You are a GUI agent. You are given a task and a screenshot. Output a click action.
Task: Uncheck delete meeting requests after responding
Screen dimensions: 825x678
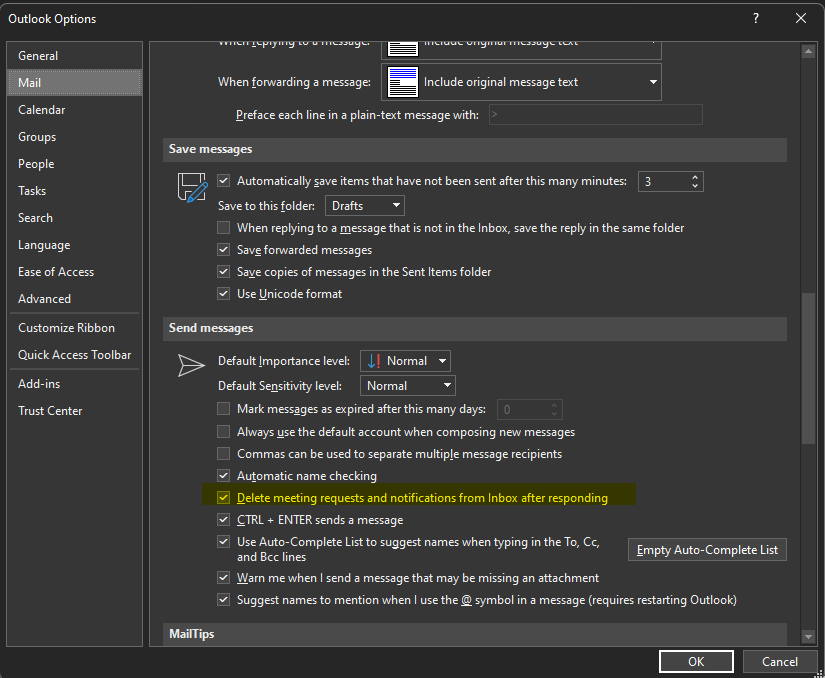[224, 498]
